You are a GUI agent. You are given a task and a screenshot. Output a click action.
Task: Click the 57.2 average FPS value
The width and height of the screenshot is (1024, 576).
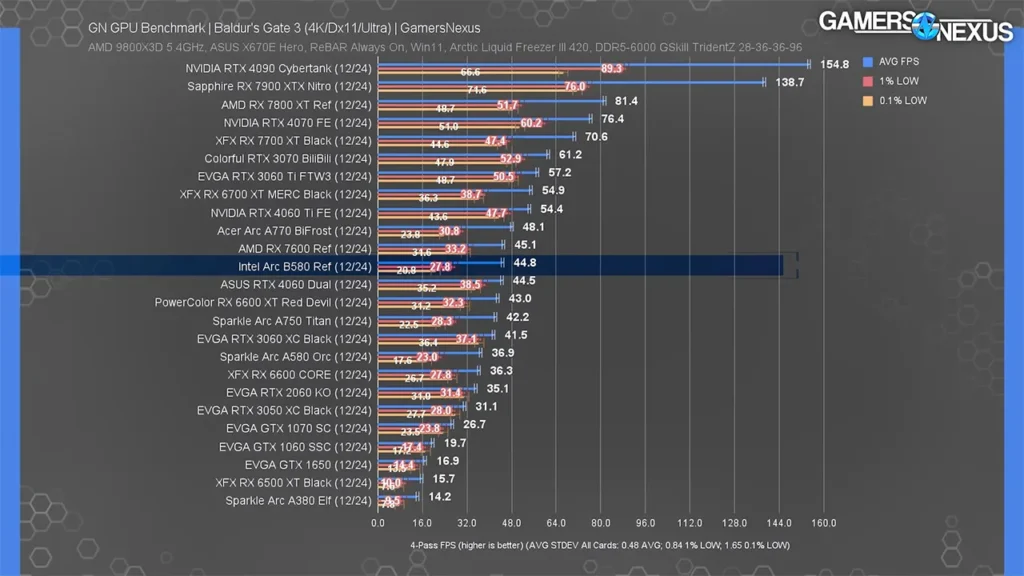coord(560,172)
